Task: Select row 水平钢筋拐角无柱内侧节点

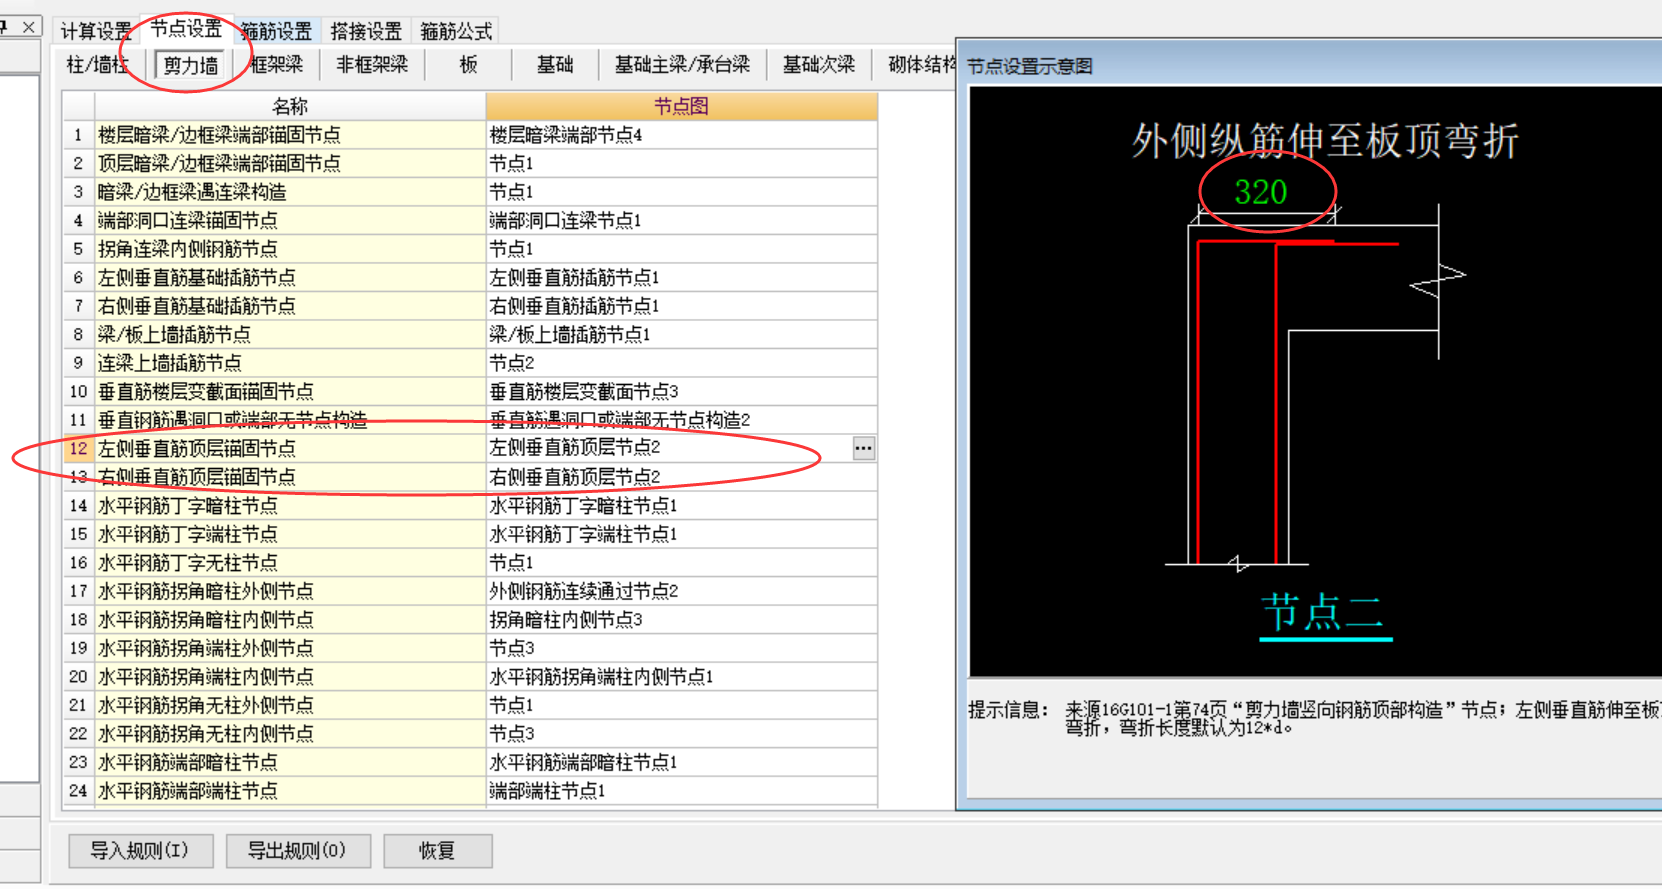Action: tap(290, 734)
